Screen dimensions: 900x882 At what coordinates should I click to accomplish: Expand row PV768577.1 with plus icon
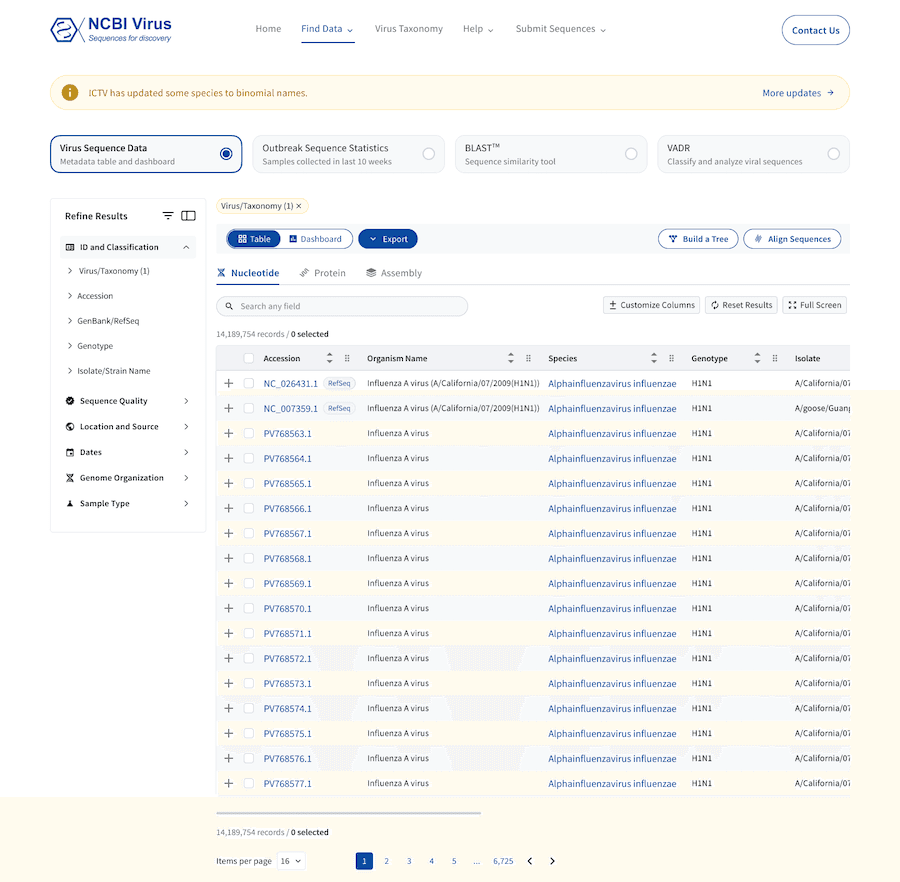(x=228, y=783)
